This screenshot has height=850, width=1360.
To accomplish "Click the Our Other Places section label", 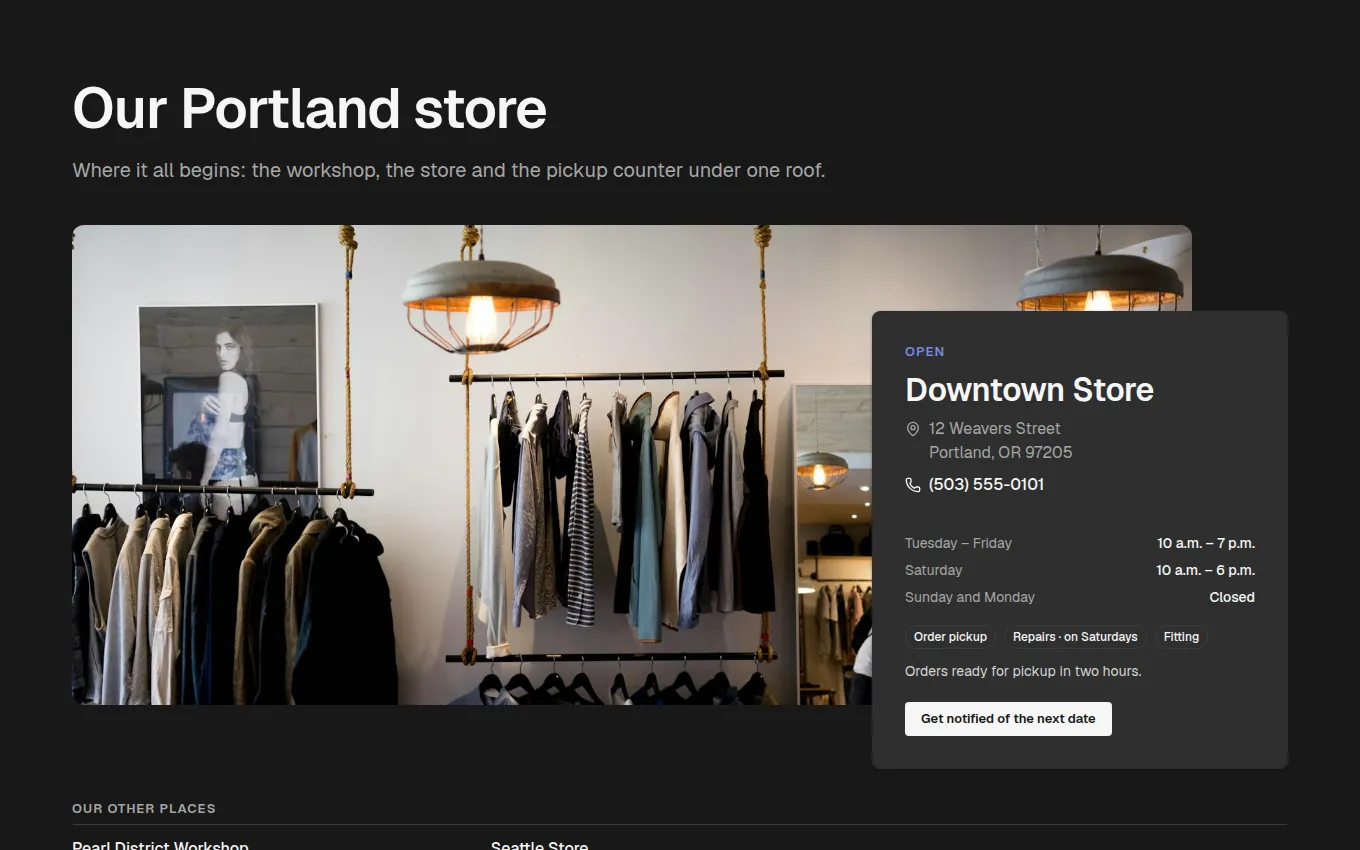I will point(144,808).
